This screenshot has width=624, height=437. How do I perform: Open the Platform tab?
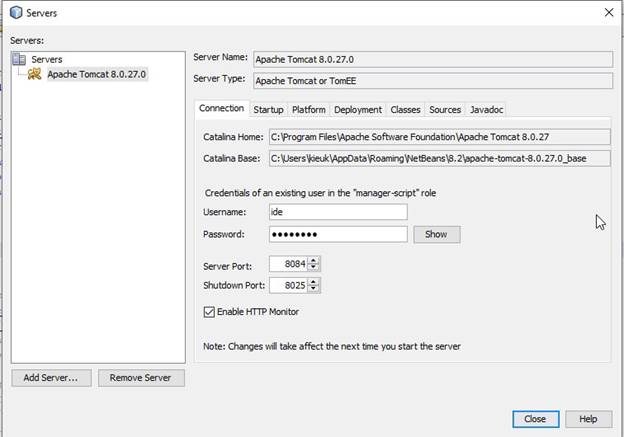tap(308, 109)
